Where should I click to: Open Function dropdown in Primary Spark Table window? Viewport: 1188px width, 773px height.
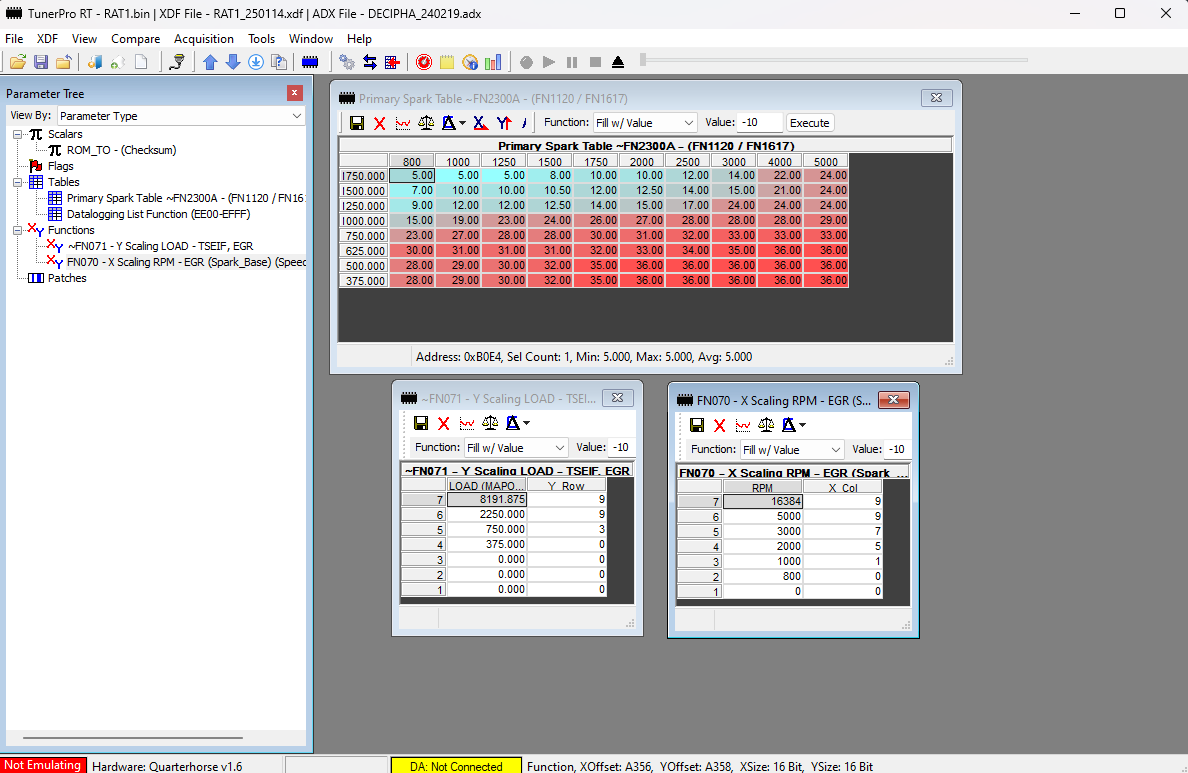[x=644, y=123]
